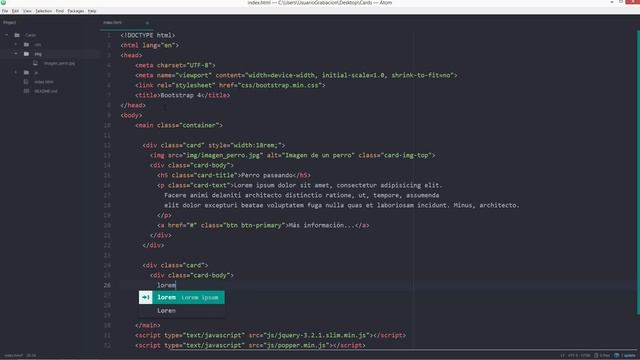Click the 'Bootstrap 4' title text

pyautogui.click(x=181, y=95)
